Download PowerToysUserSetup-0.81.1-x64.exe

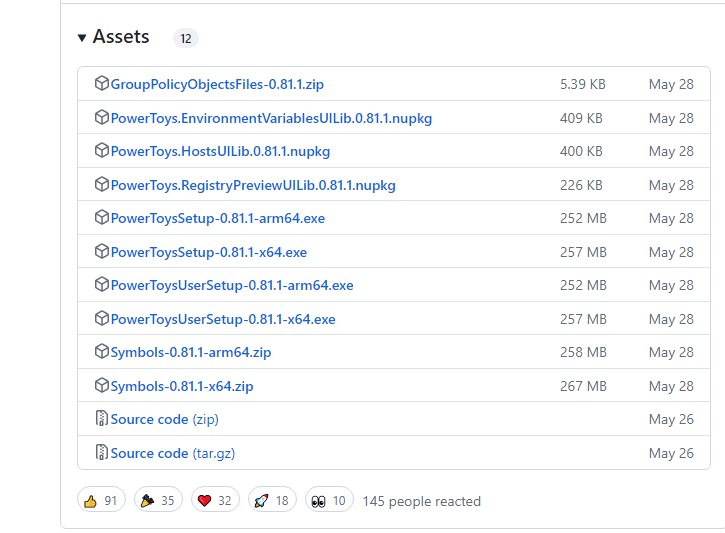[223, 319]
